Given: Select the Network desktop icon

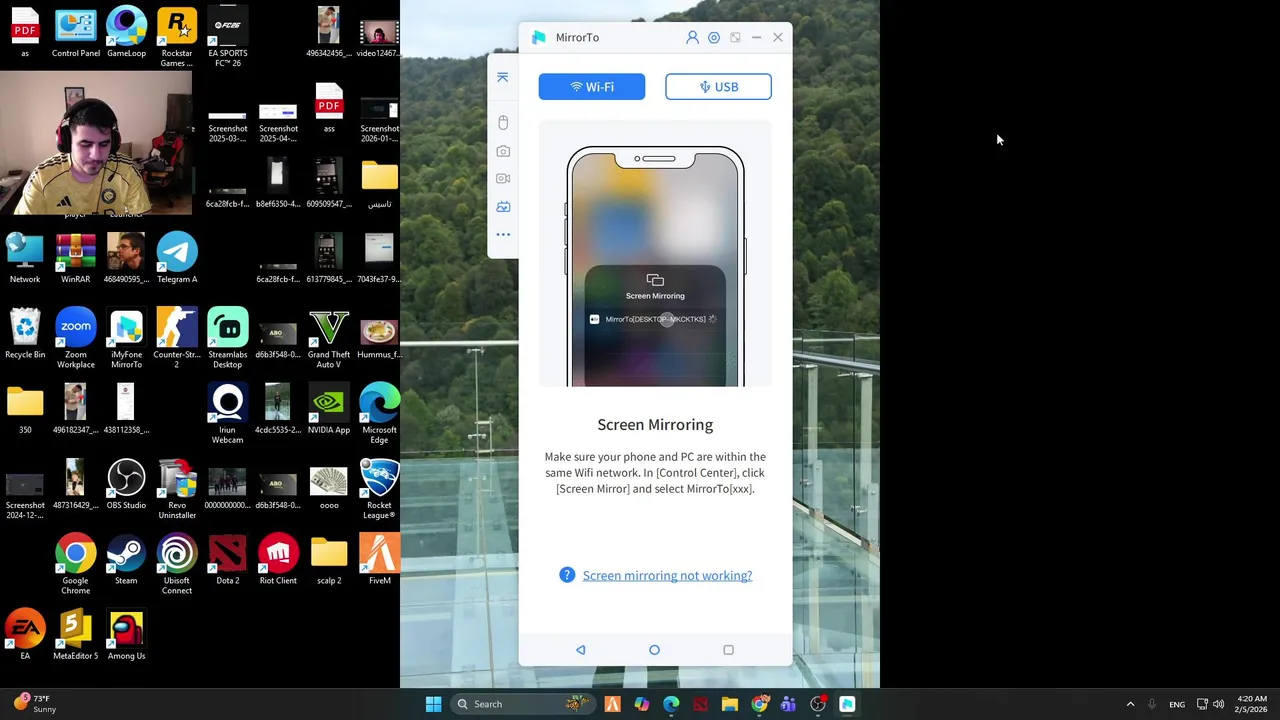Looking at the screenshot, I should click(25, 259).
